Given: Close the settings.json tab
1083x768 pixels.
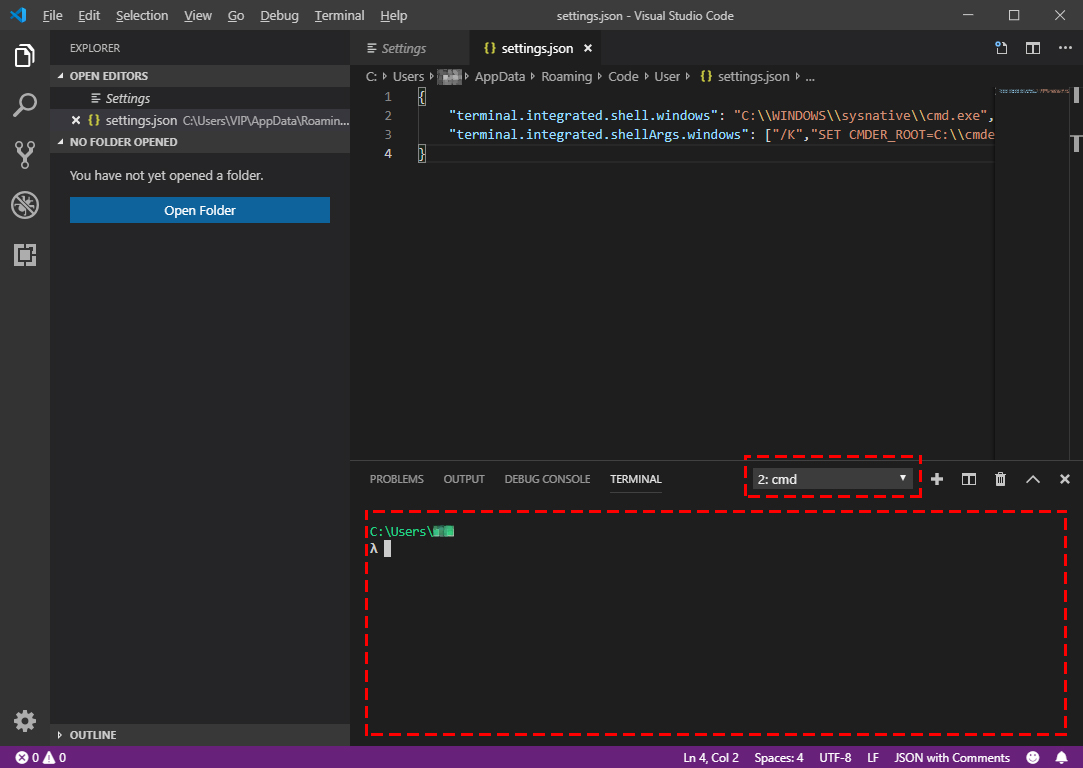Looking at the screenshot, I should pyautogui.click(x=588, y=48).
